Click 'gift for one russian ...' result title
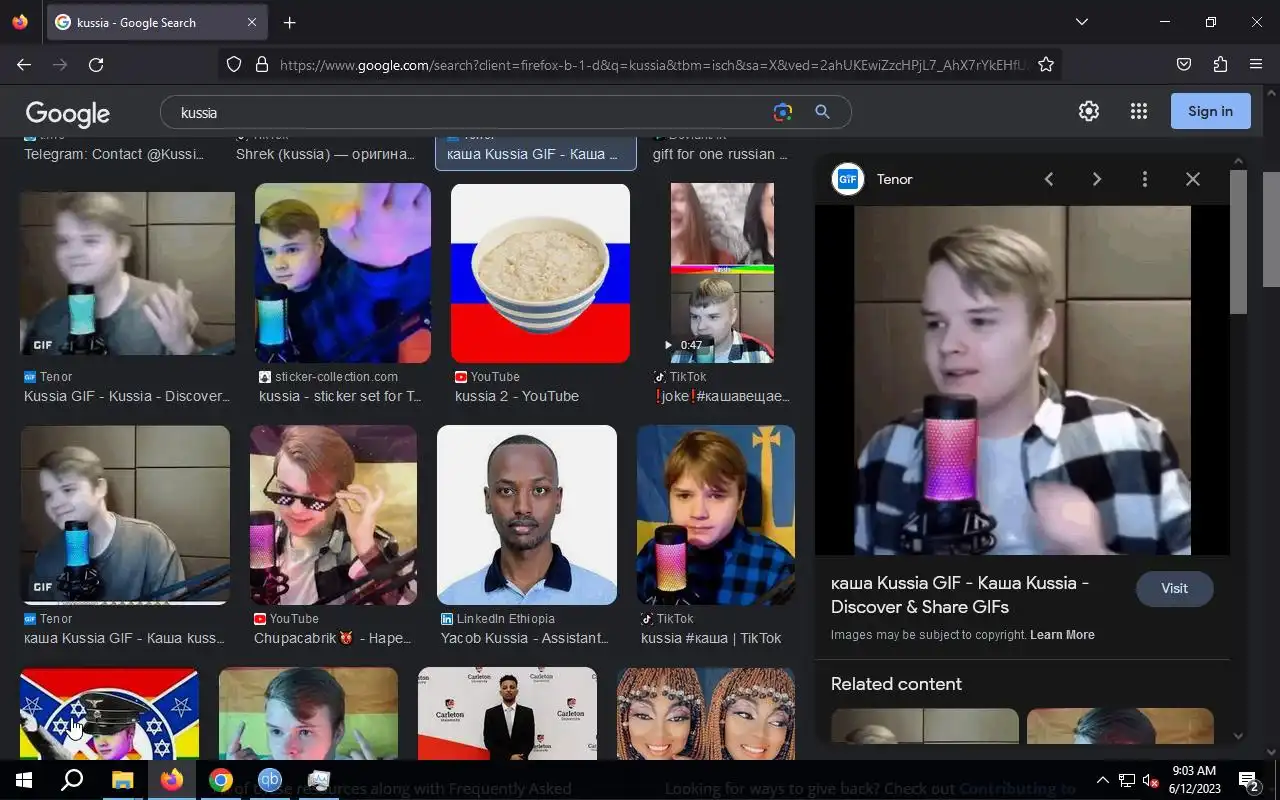 [x=720, y=154]
